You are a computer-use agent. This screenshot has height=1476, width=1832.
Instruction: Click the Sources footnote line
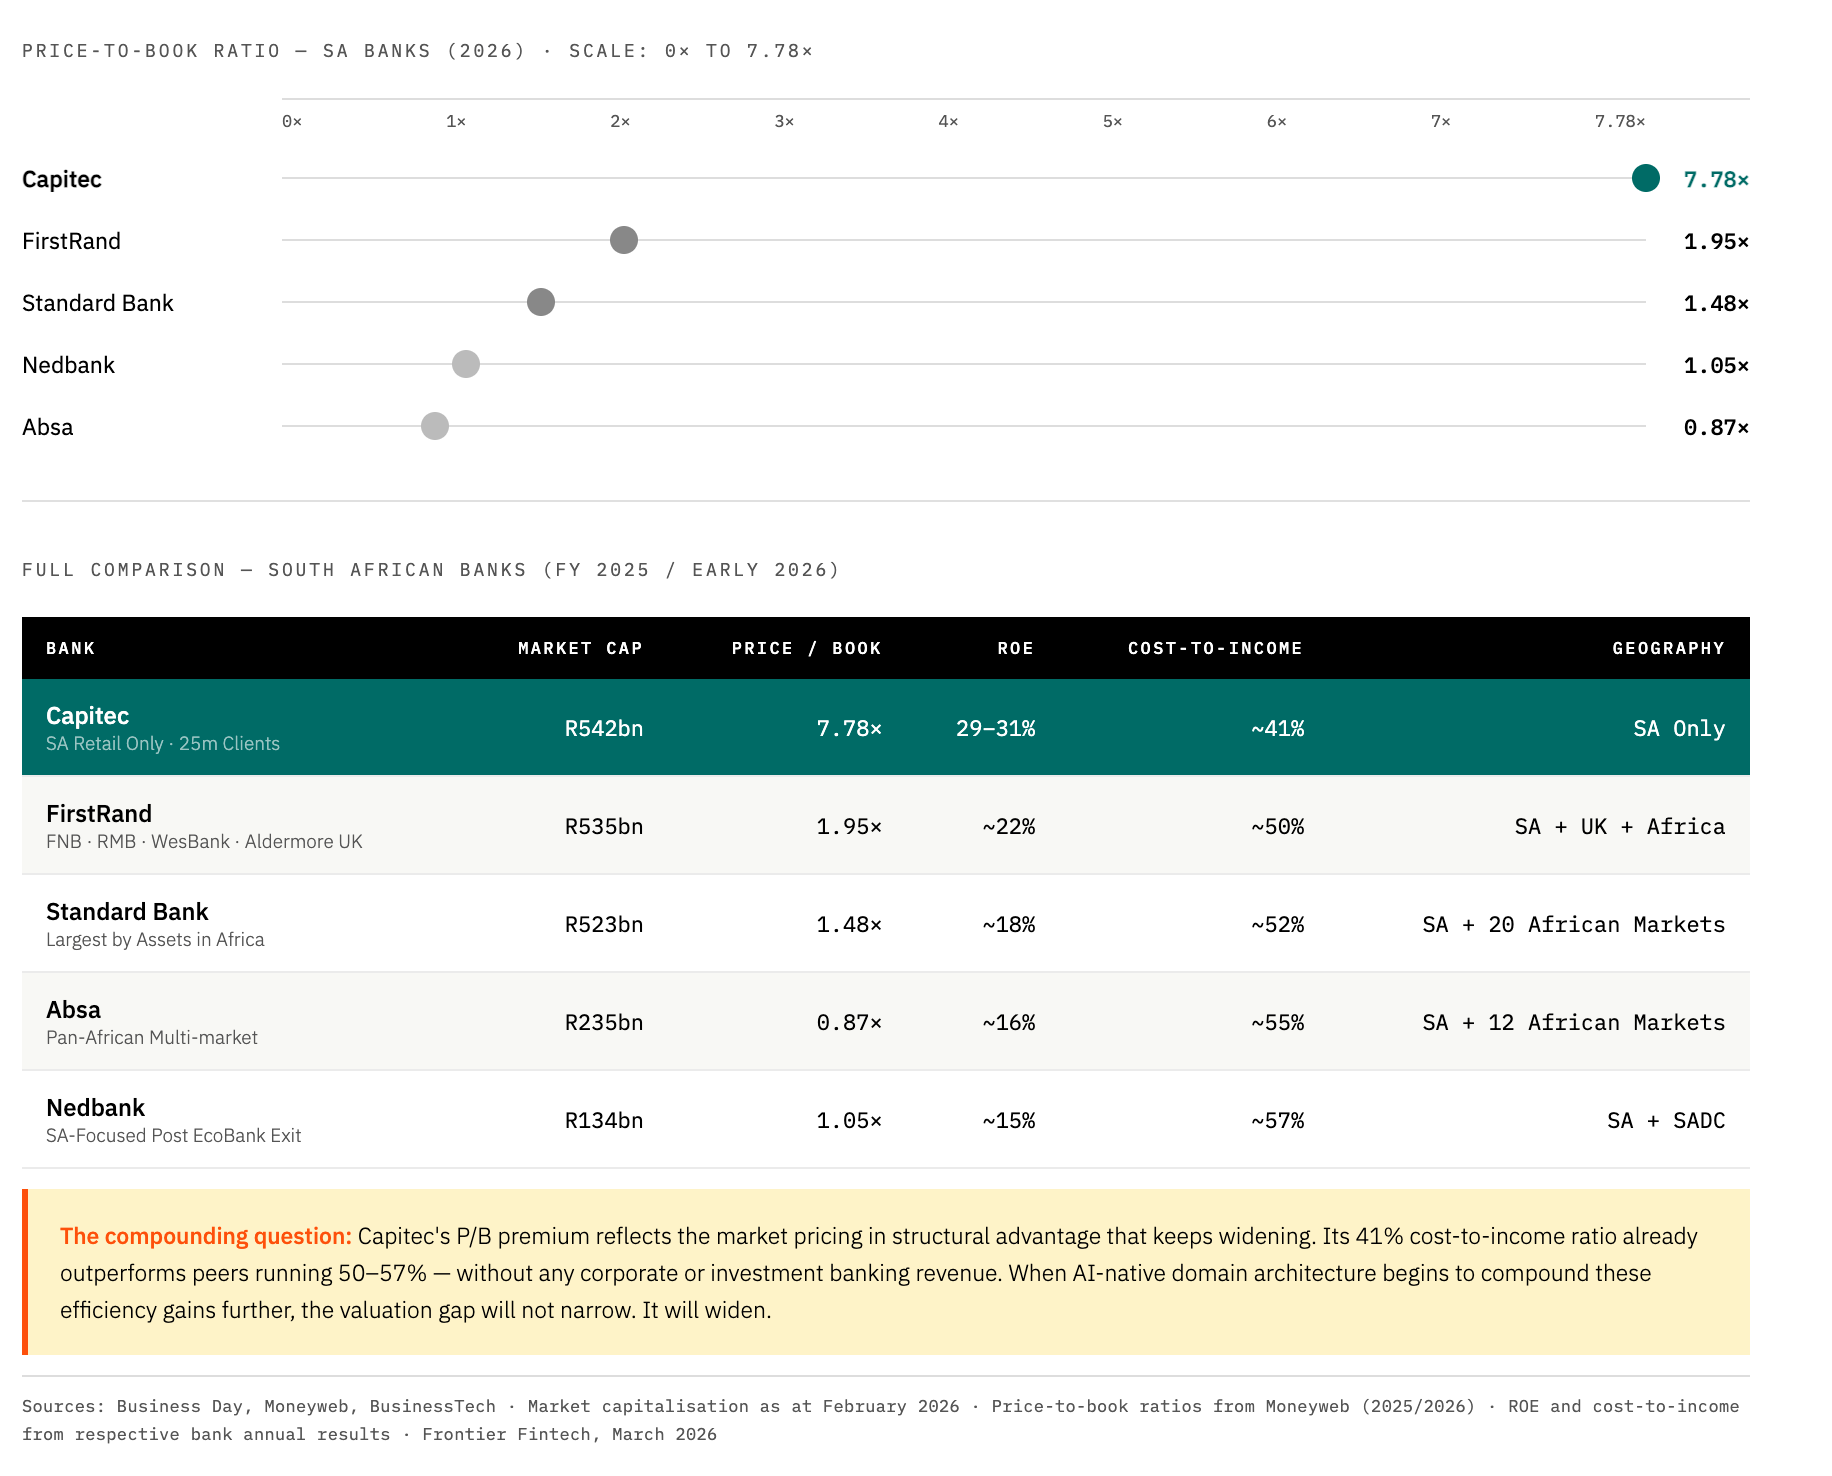click(x=880, y=1420)
